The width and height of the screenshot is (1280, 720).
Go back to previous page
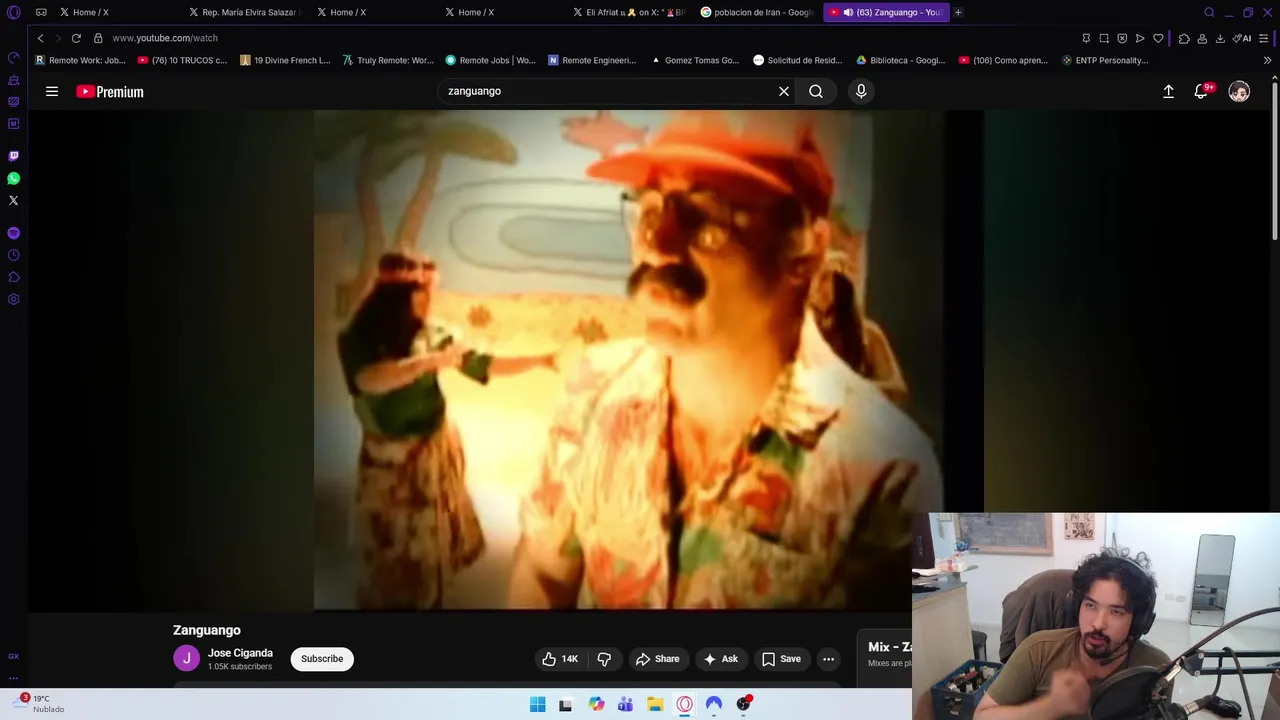40,38
